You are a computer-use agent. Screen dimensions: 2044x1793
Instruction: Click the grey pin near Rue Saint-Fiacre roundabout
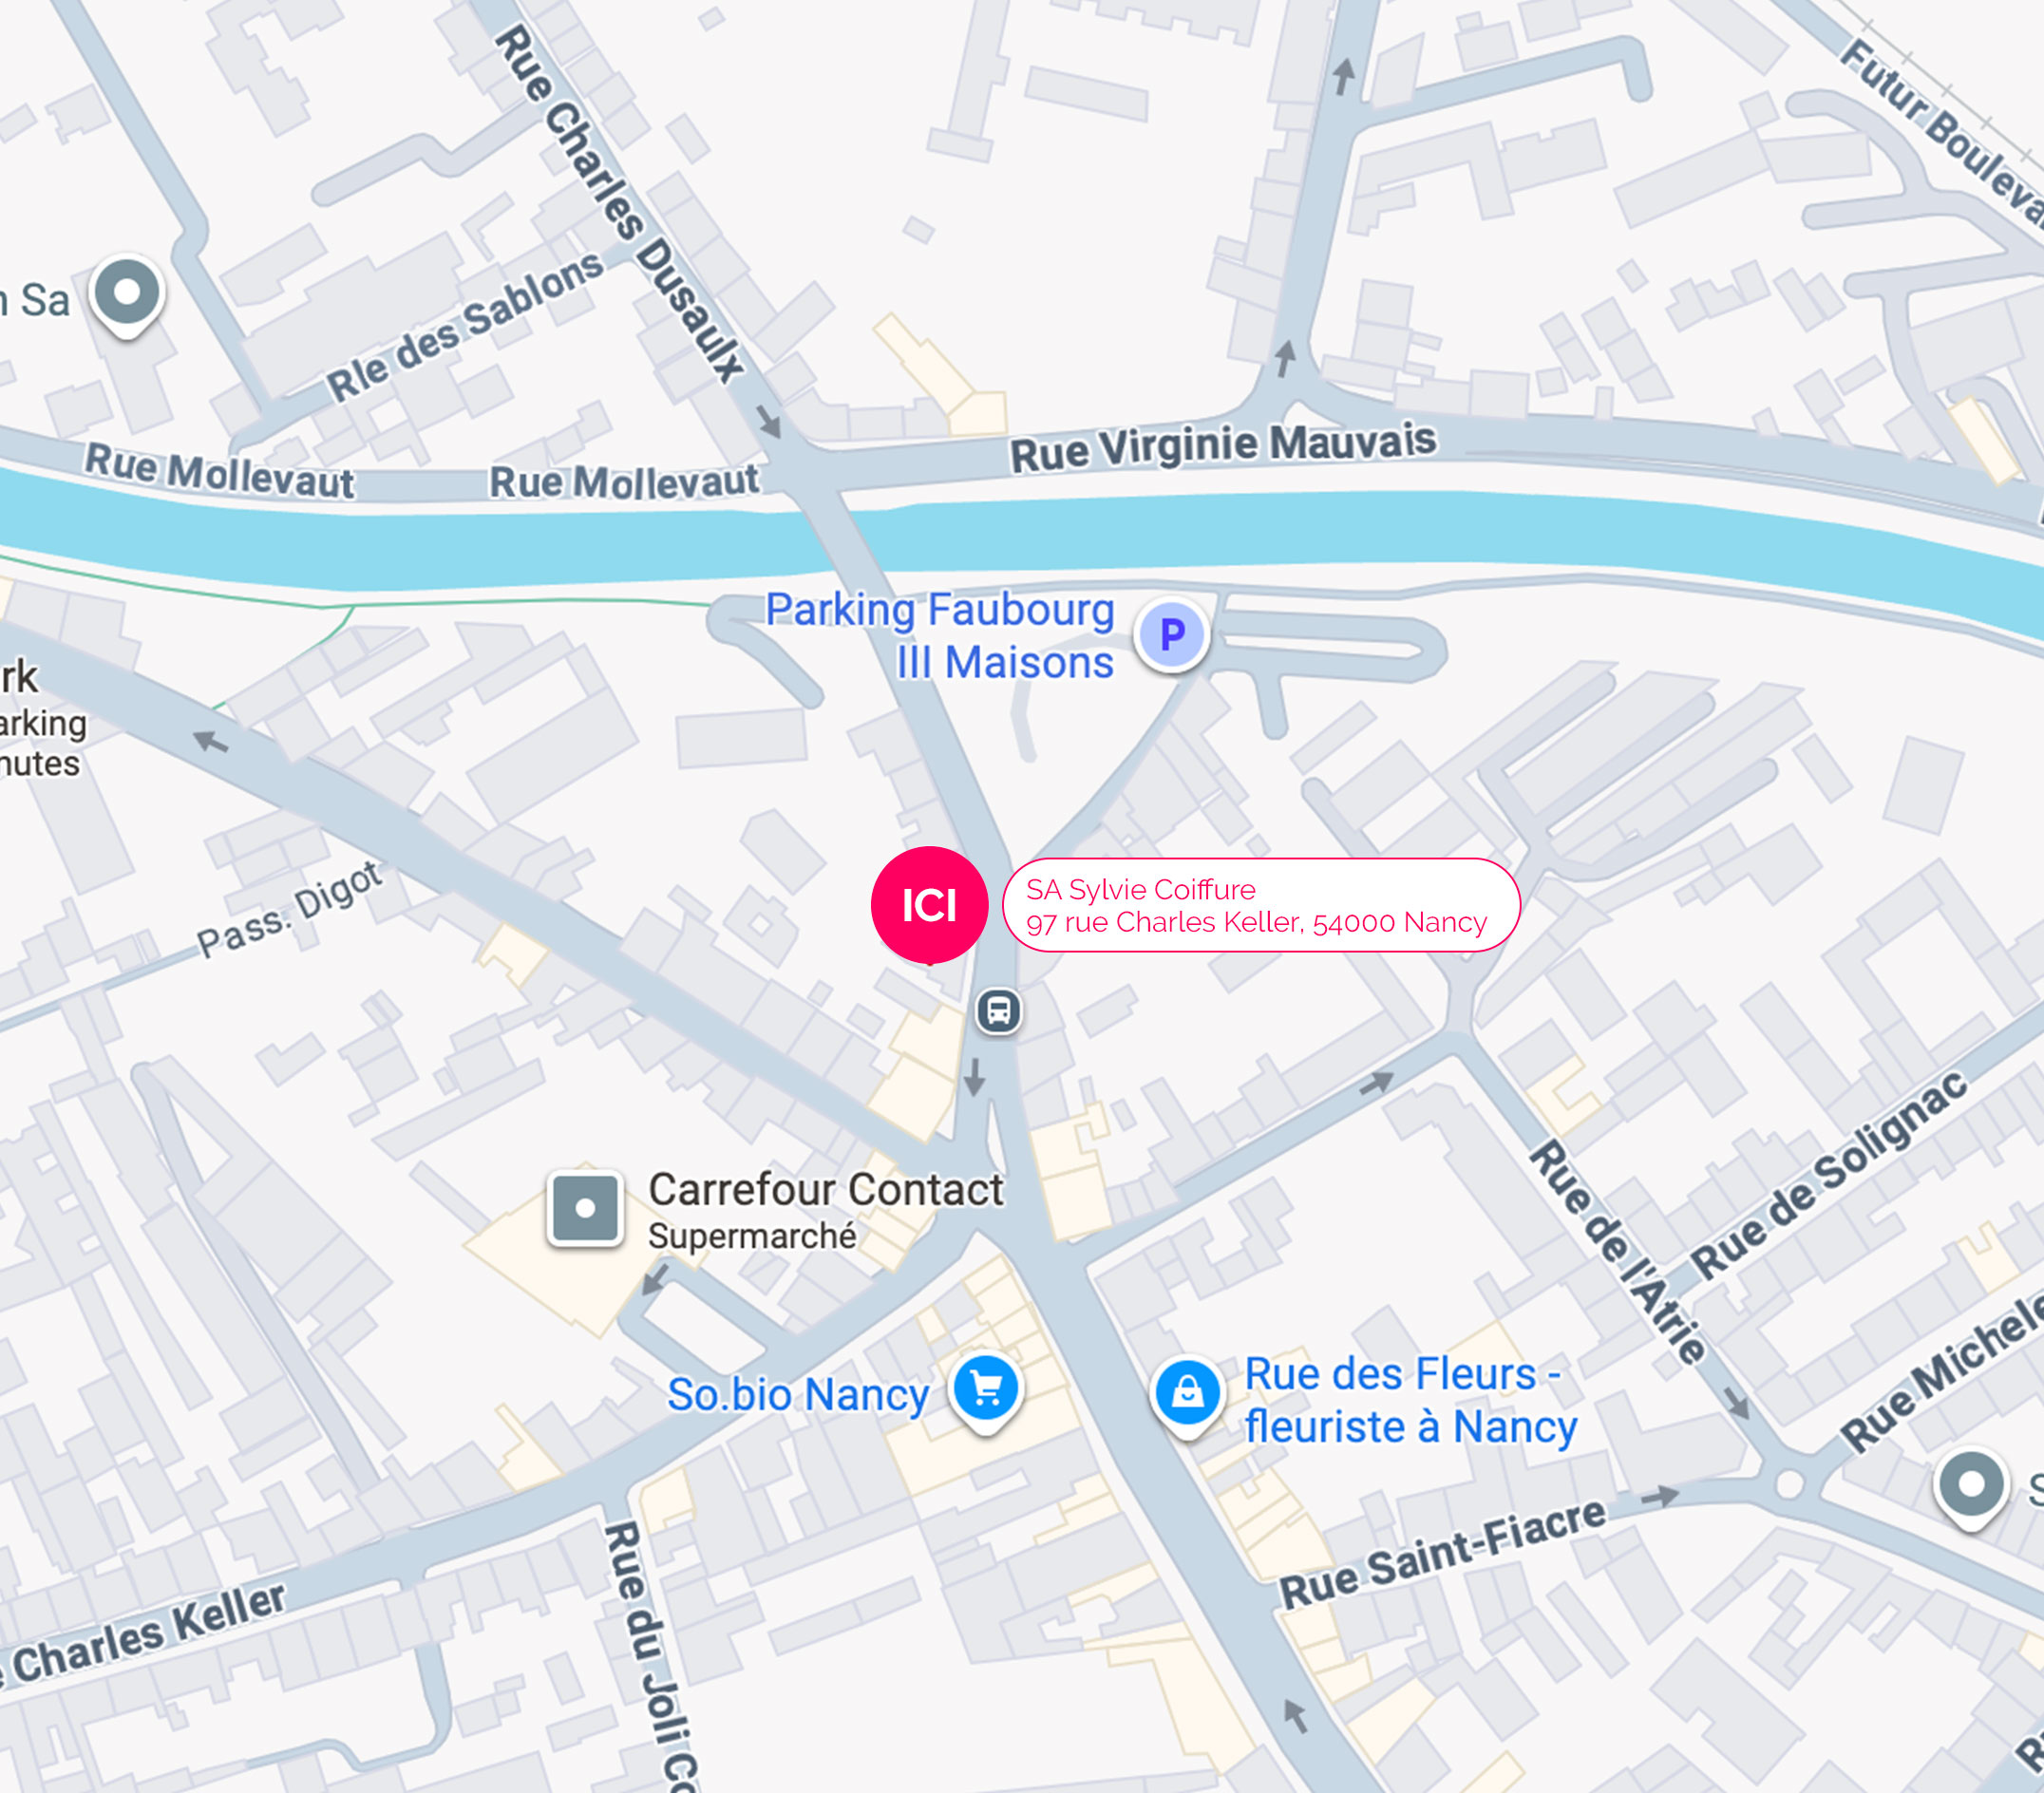tap(1970, 1489)
